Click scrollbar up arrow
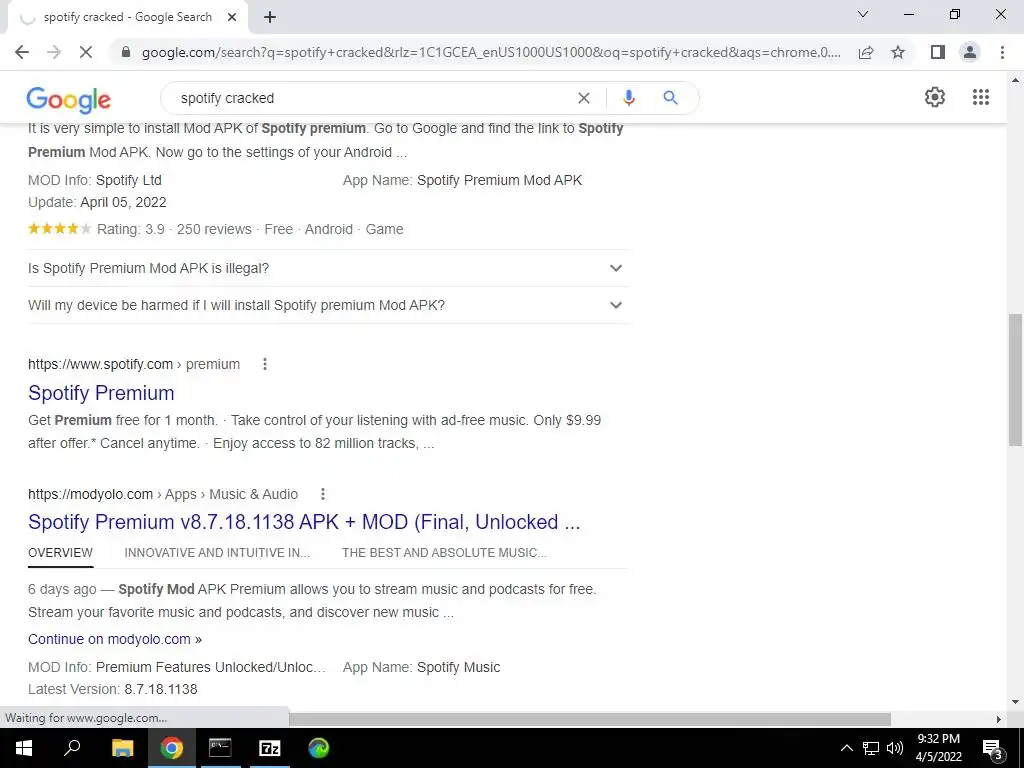Image resolution: width=1024 pixels, height=768 pixels. pos(1015,80)
